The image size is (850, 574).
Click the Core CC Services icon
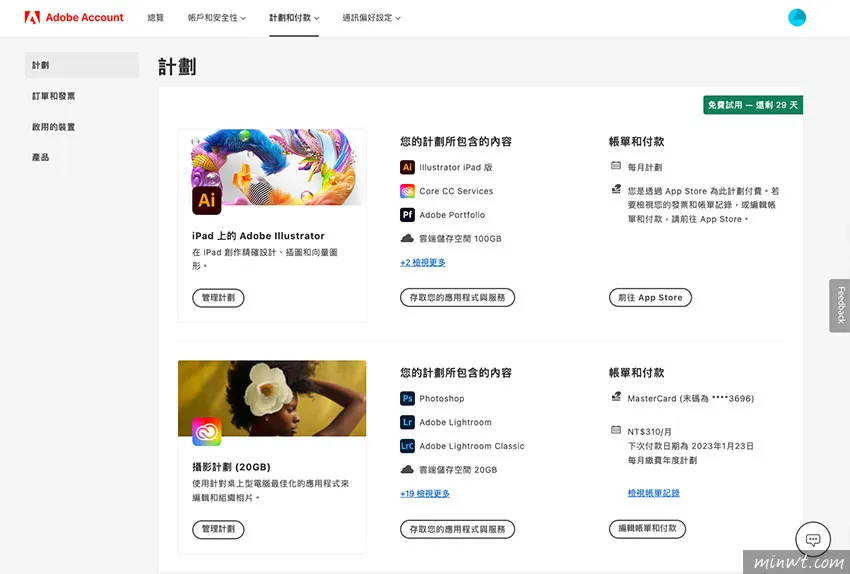pos(407,191)
